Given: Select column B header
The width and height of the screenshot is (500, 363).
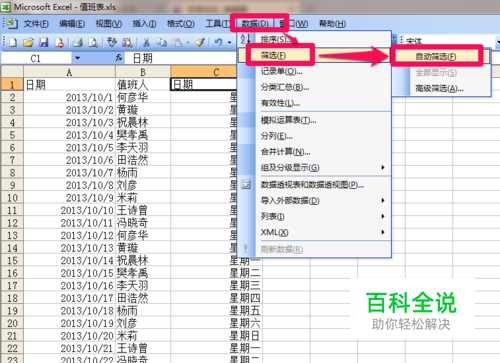Looking at the screenshot, I should (143, 72).
